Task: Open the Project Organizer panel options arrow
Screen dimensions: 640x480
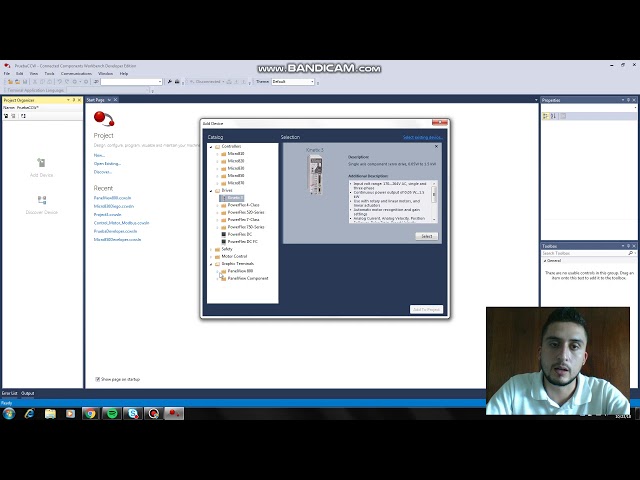Action: point(68,100)
